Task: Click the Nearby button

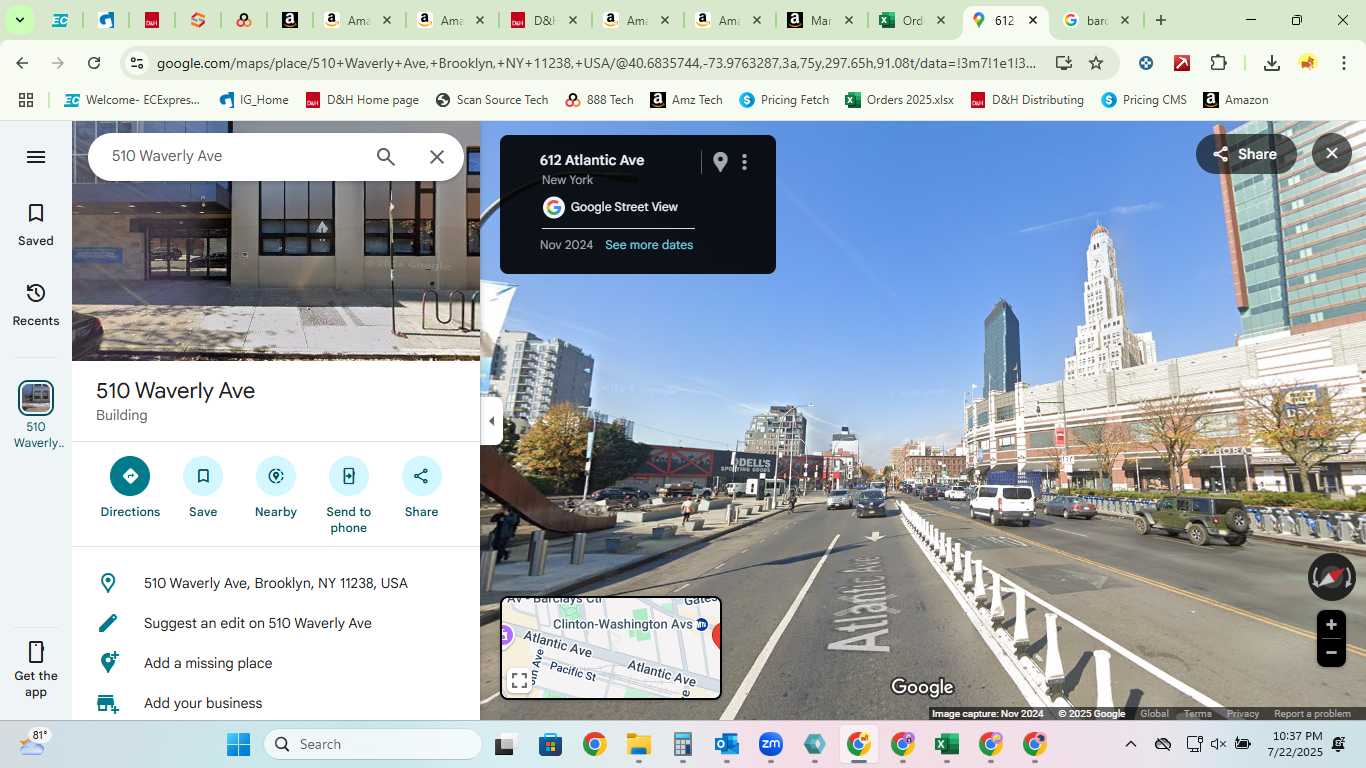Action: pos(276,488)
